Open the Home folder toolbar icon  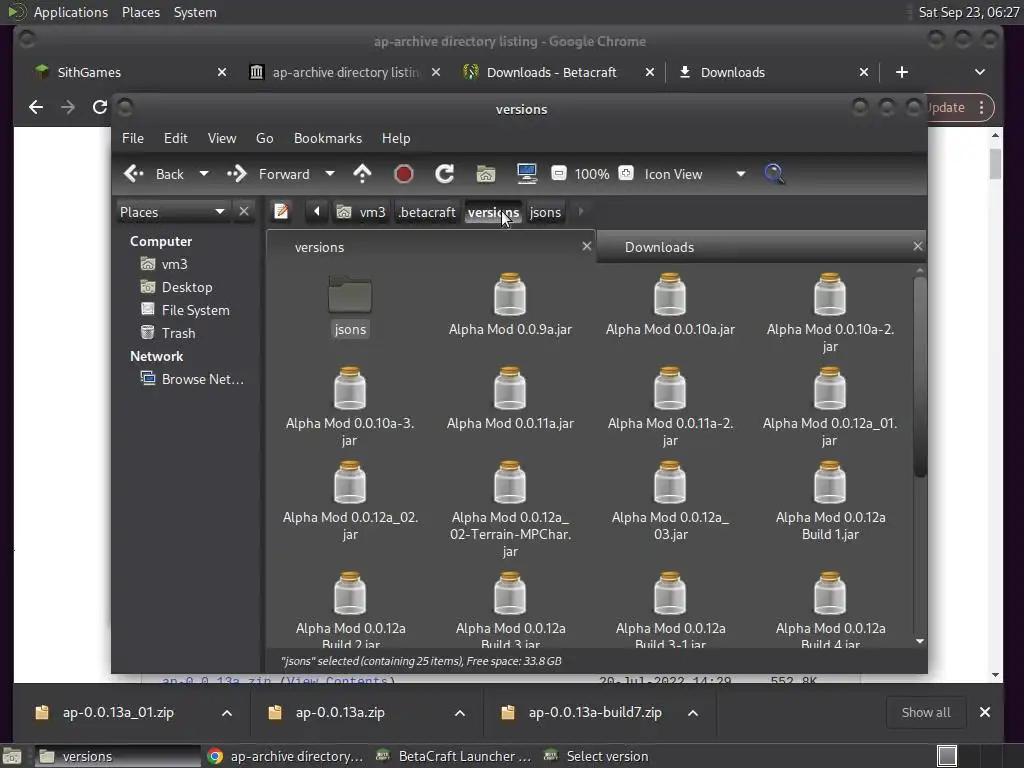tap(485, 174)
